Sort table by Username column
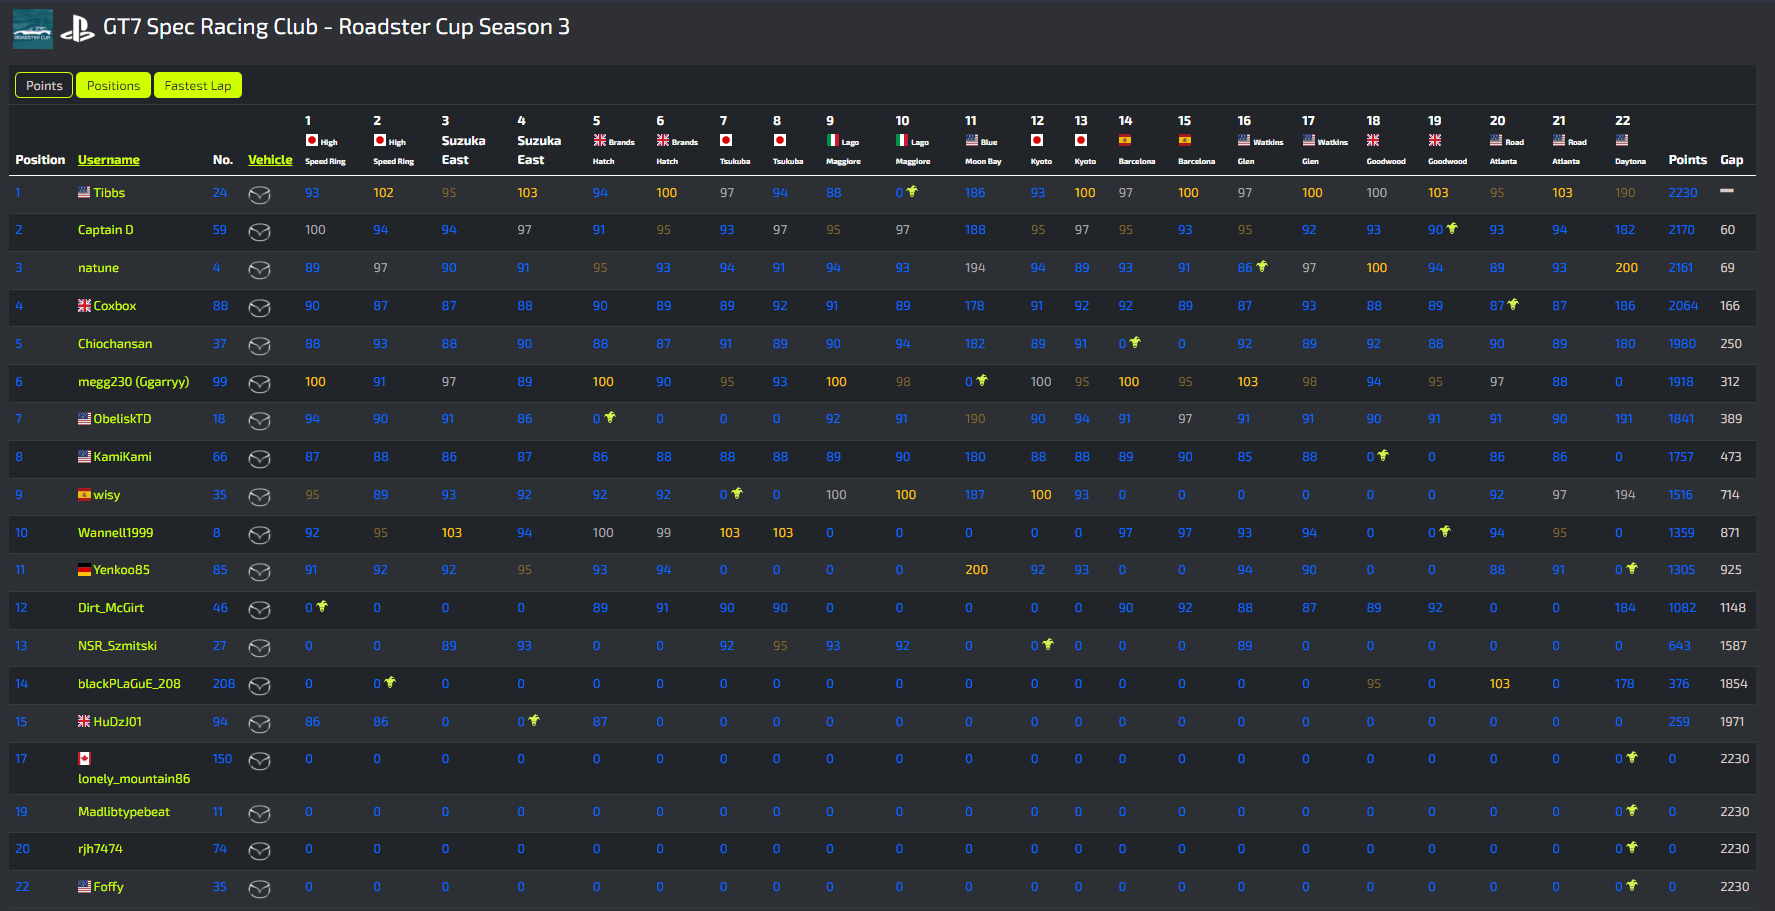The image size is (1775, 911). [x=109, y=160]
